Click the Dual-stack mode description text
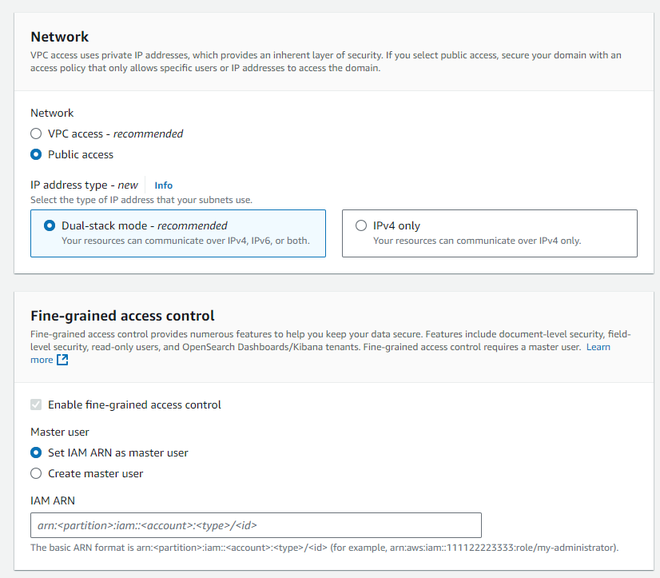This screenshot has width=660, height=578. pyautogui.click(x=185, y=241)
